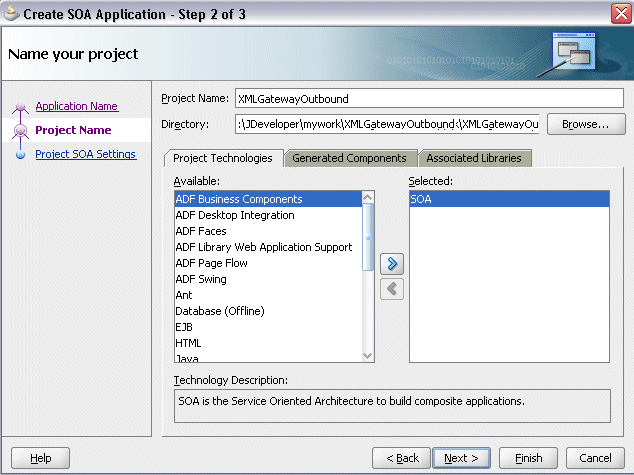Viewport: 634px width, 475px height.
Task: Select ADF Desktop Integration item
Action: 268,215
